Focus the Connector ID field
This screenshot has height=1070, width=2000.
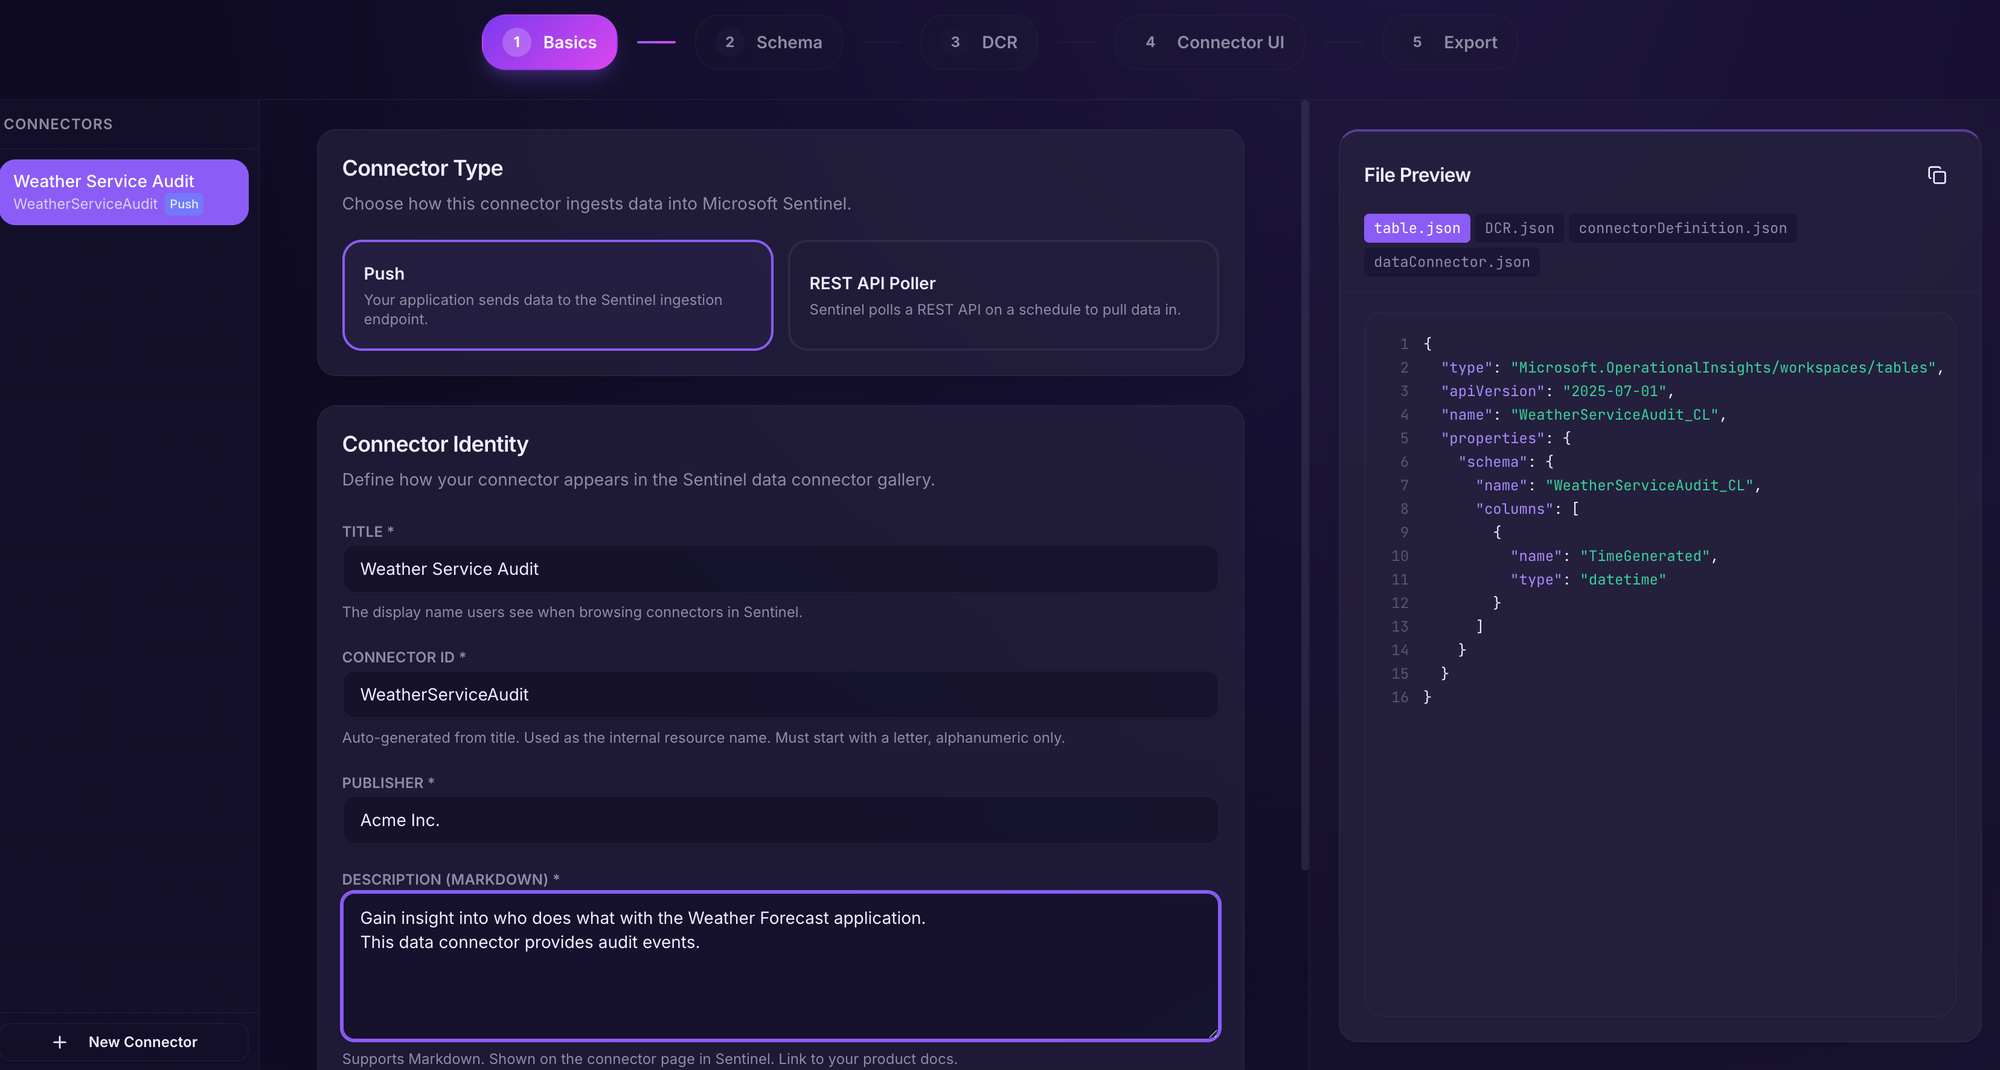[x=780, y=695]
